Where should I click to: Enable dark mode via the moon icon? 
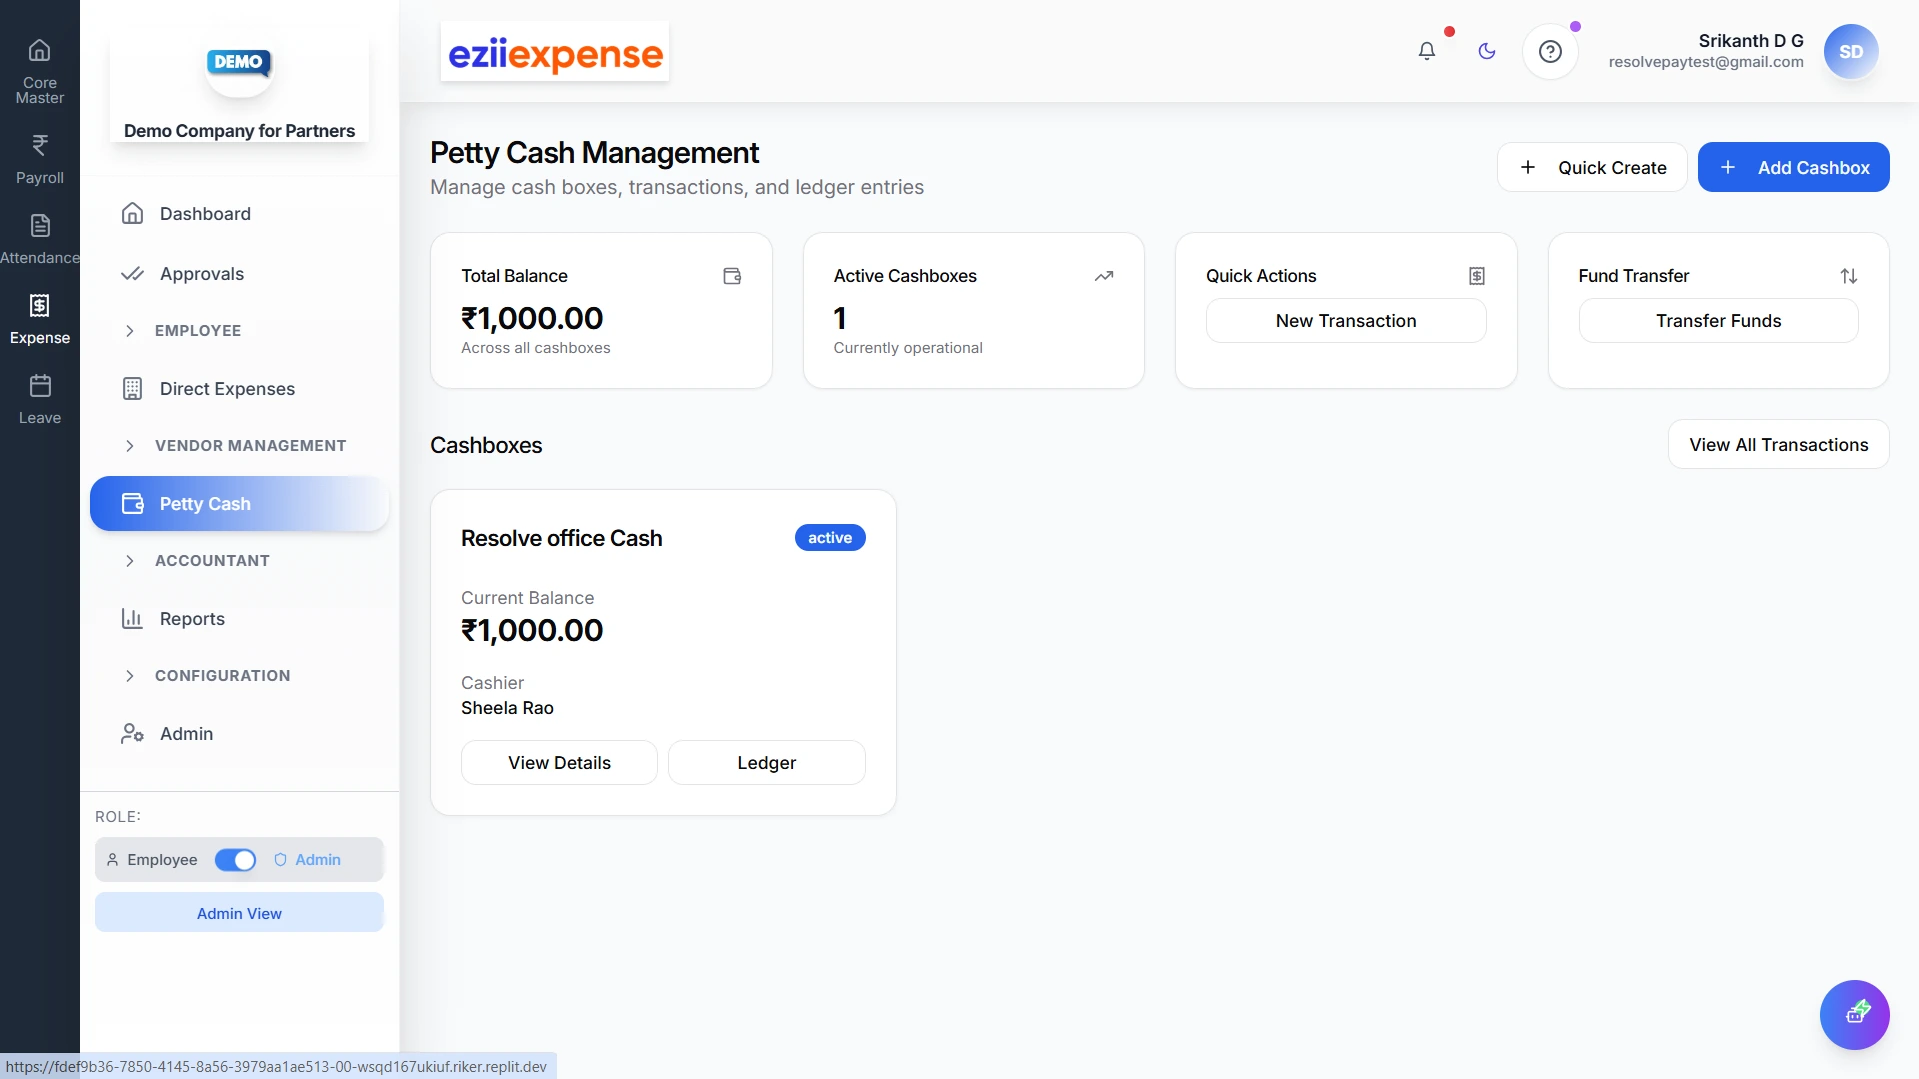point(1486,51)
